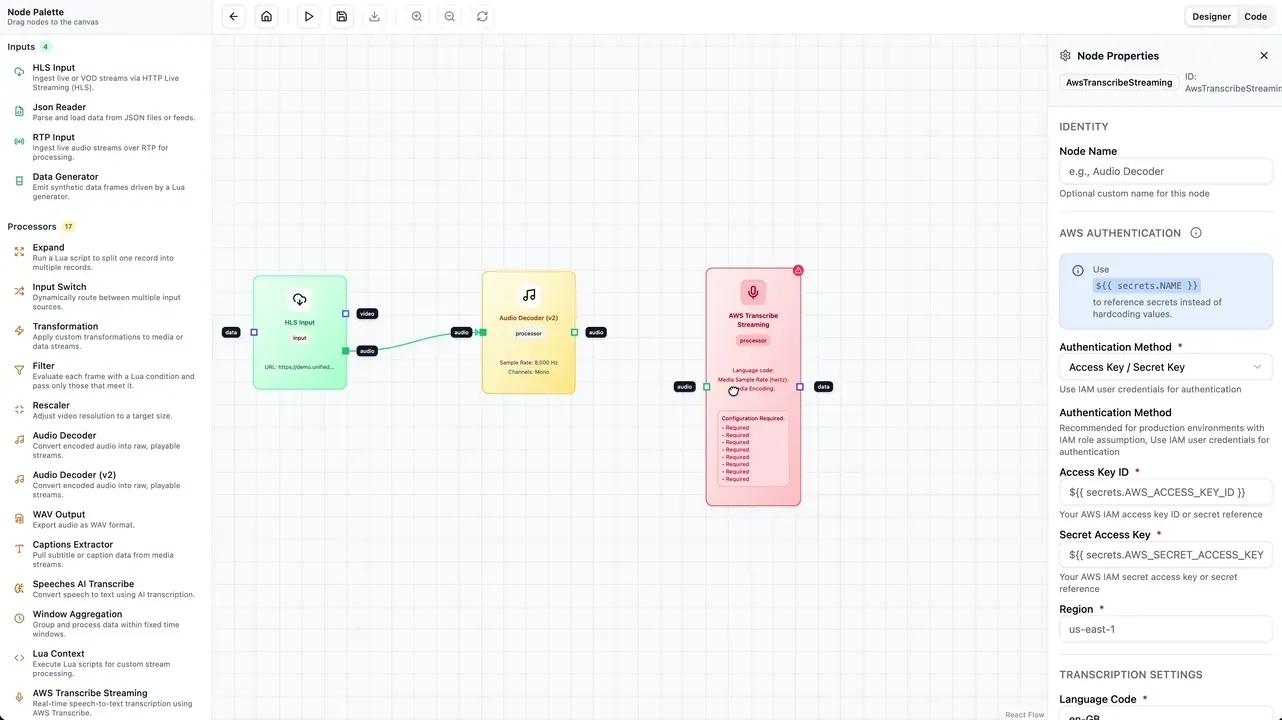Click the error badge on the AWS Transcribe node
The width and height of the screenshot is (1282, 720).
(x=798, y=270)
